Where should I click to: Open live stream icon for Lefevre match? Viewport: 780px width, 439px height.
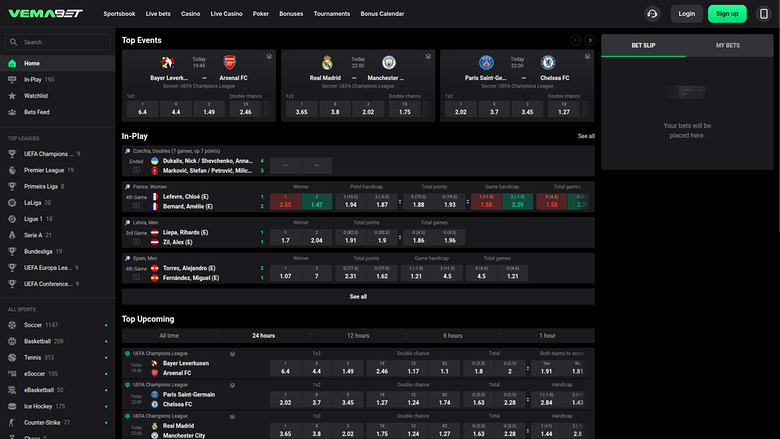click(x=136, y=205)
